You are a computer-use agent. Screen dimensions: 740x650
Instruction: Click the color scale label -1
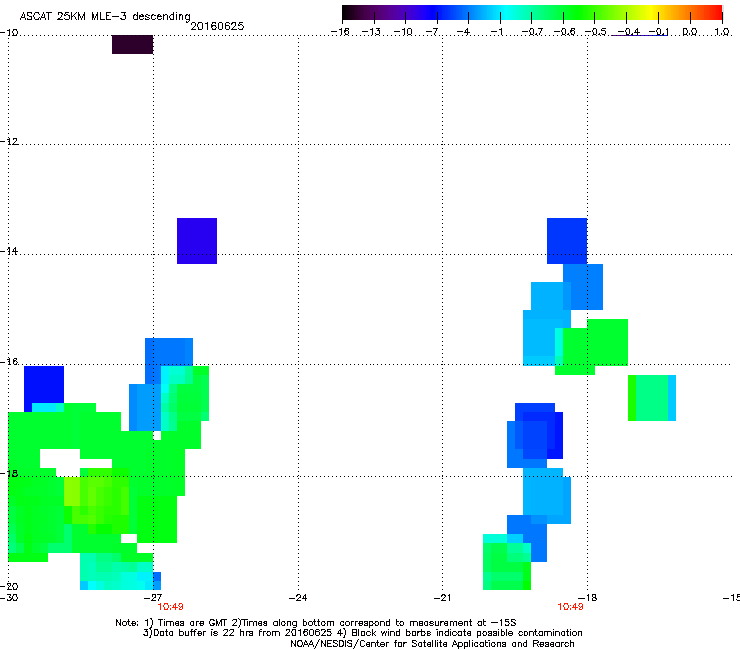(x=496, y=32)
